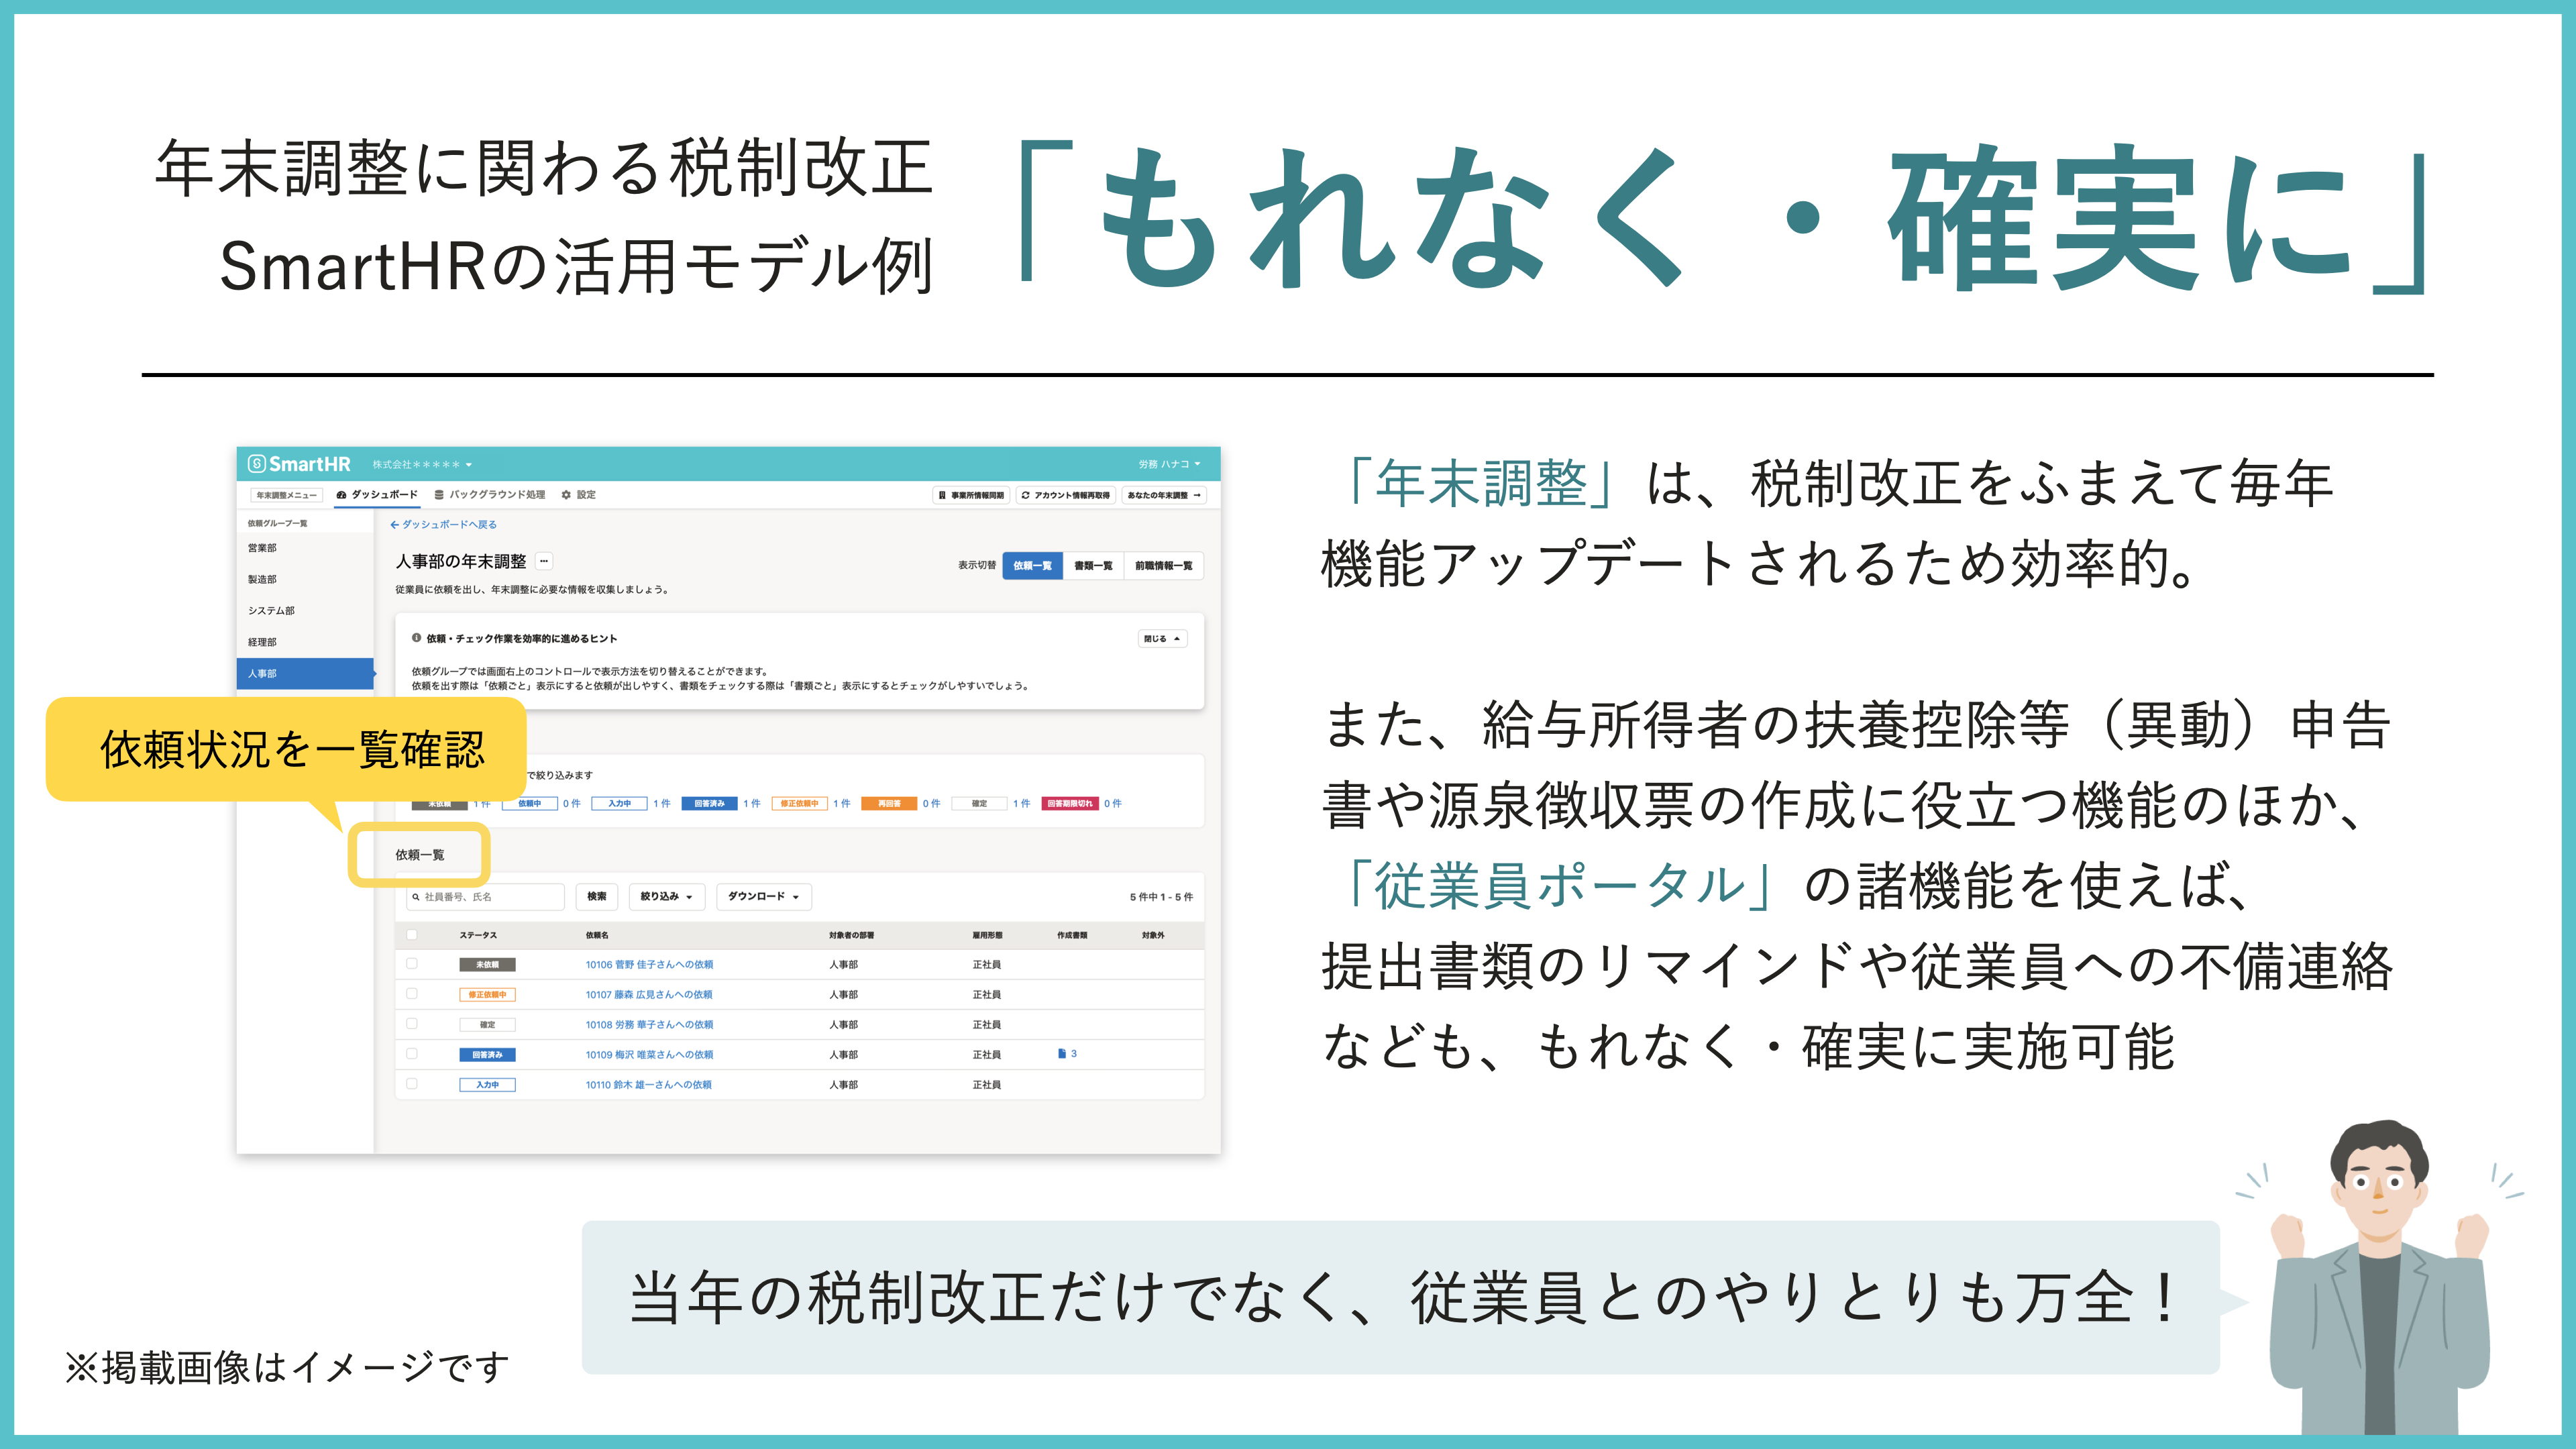Image resolution: width=2576 pixels, height=1449 pixels.
Task: Open the 労務 ハナコ user menu
Action: tap(1169, 464)
